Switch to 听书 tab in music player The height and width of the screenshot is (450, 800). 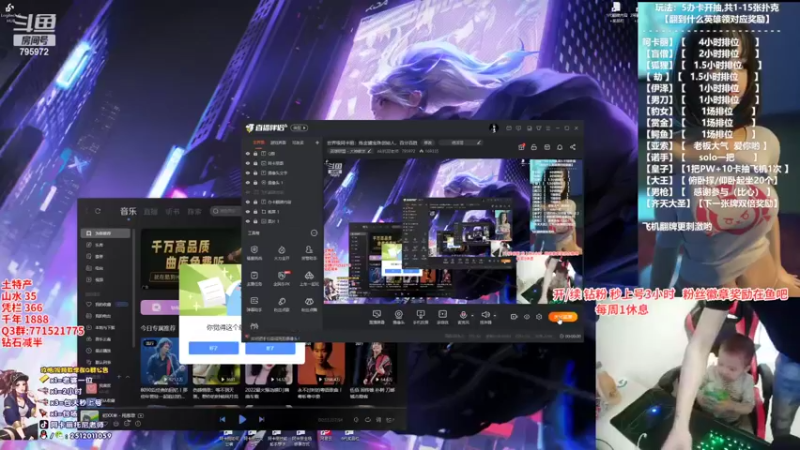click(x=172, y=211)
